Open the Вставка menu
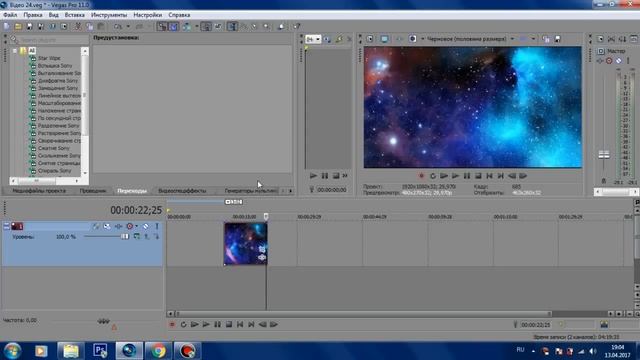The image size is (640, 360). tap(75, 15)
